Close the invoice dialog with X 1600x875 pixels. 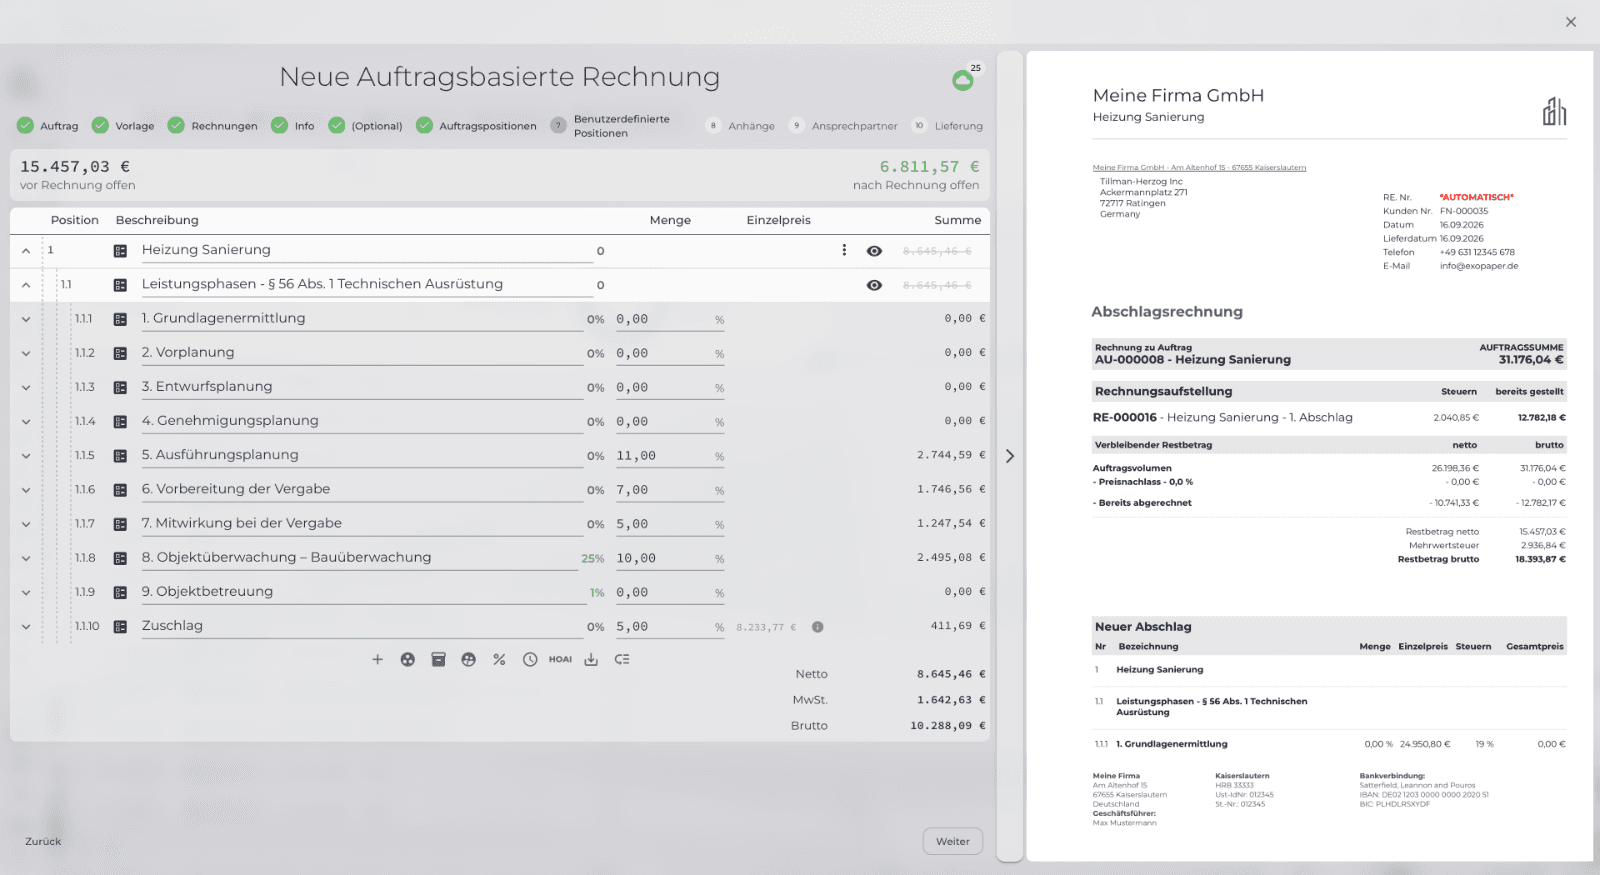tap(1571, 22)
